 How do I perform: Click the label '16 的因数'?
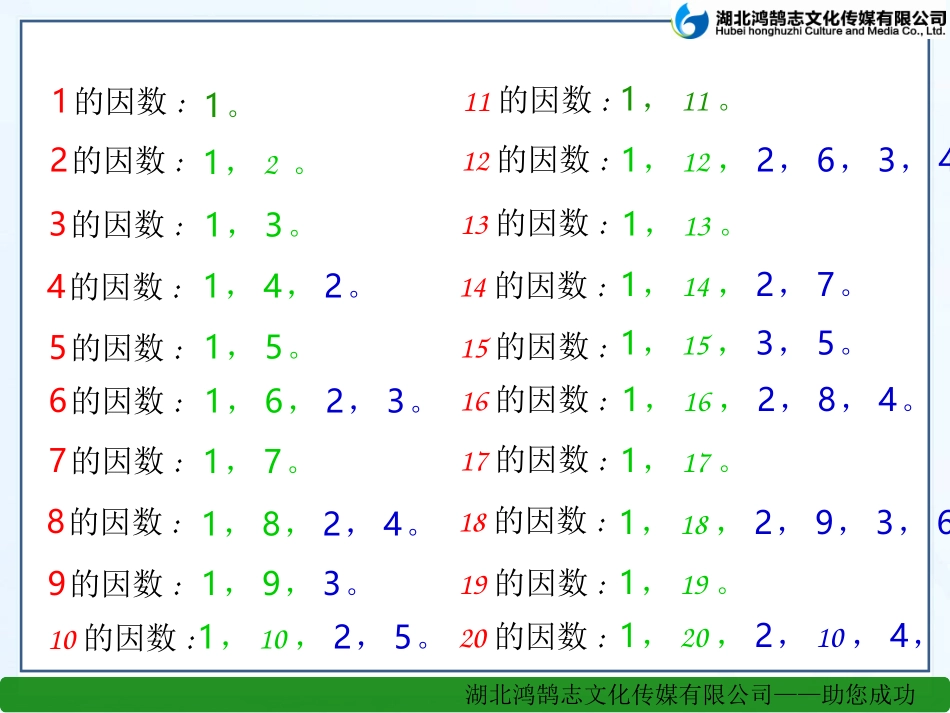click(x=525, y=400)
